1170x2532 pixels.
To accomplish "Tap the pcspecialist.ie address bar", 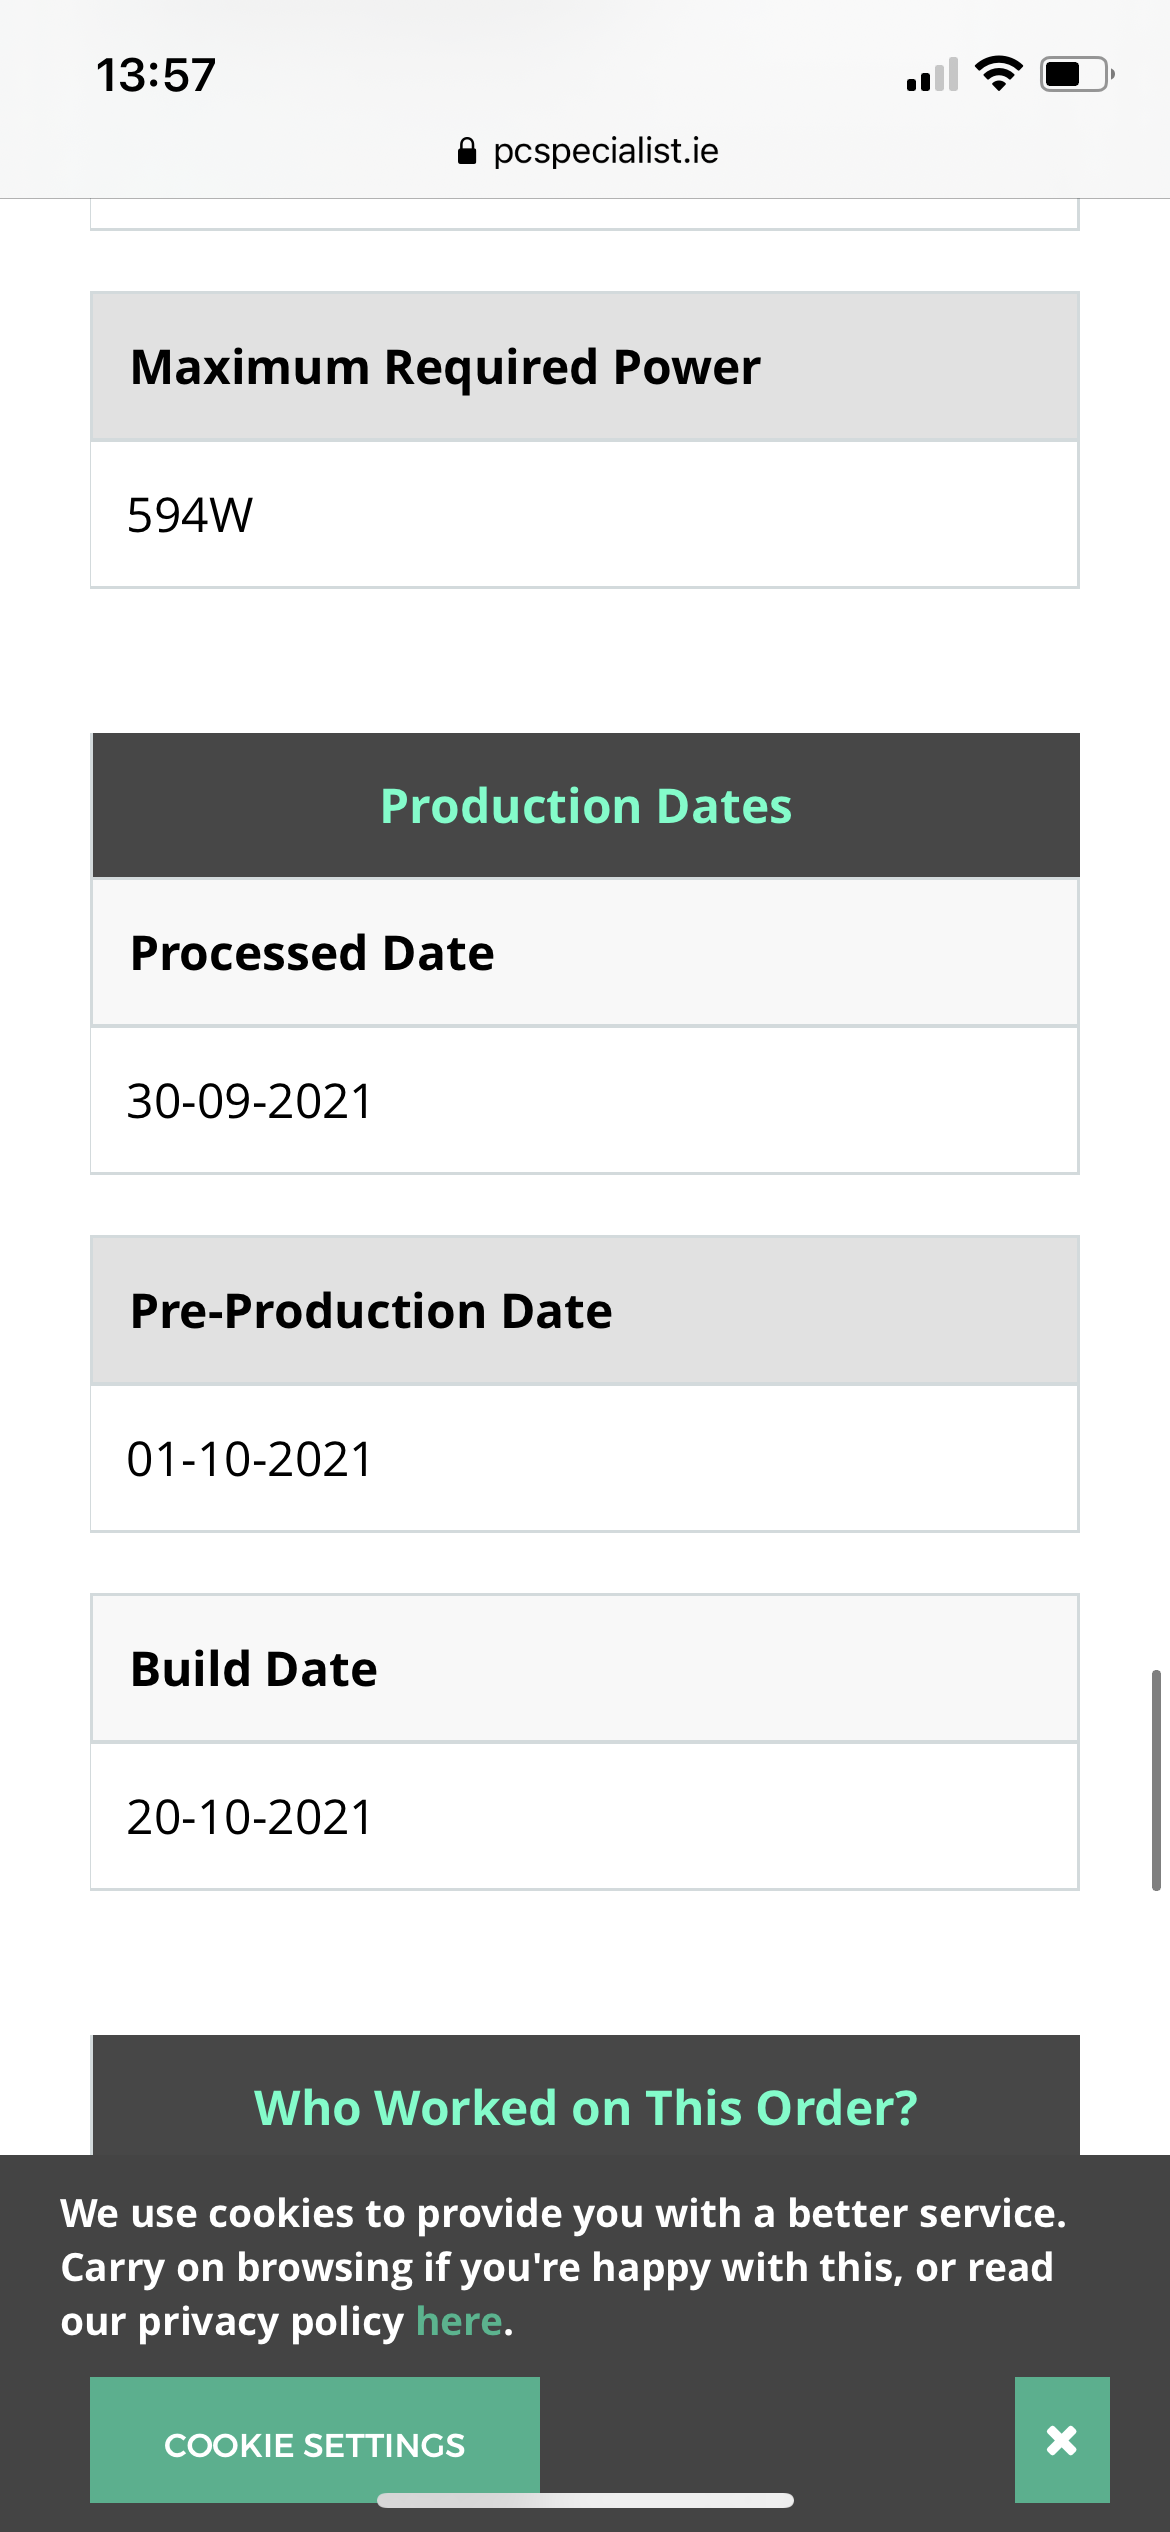I will [587, 151].
